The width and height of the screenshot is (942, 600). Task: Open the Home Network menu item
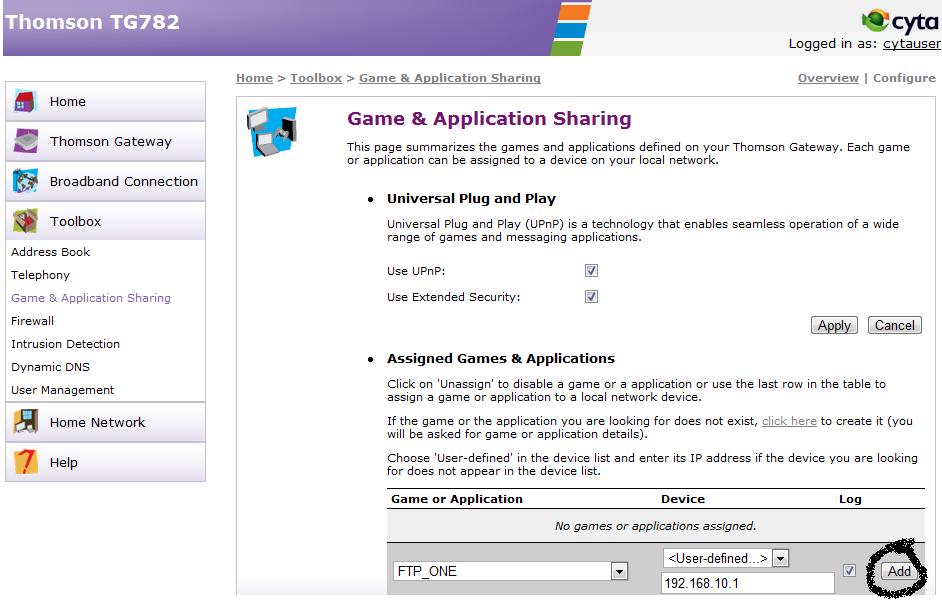[105, 422]
